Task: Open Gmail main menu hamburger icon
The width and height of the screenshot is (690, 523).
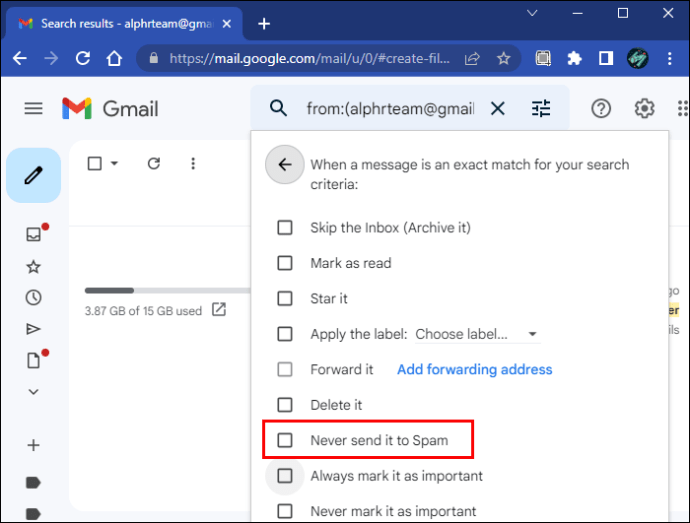Action: click(33, 108)
